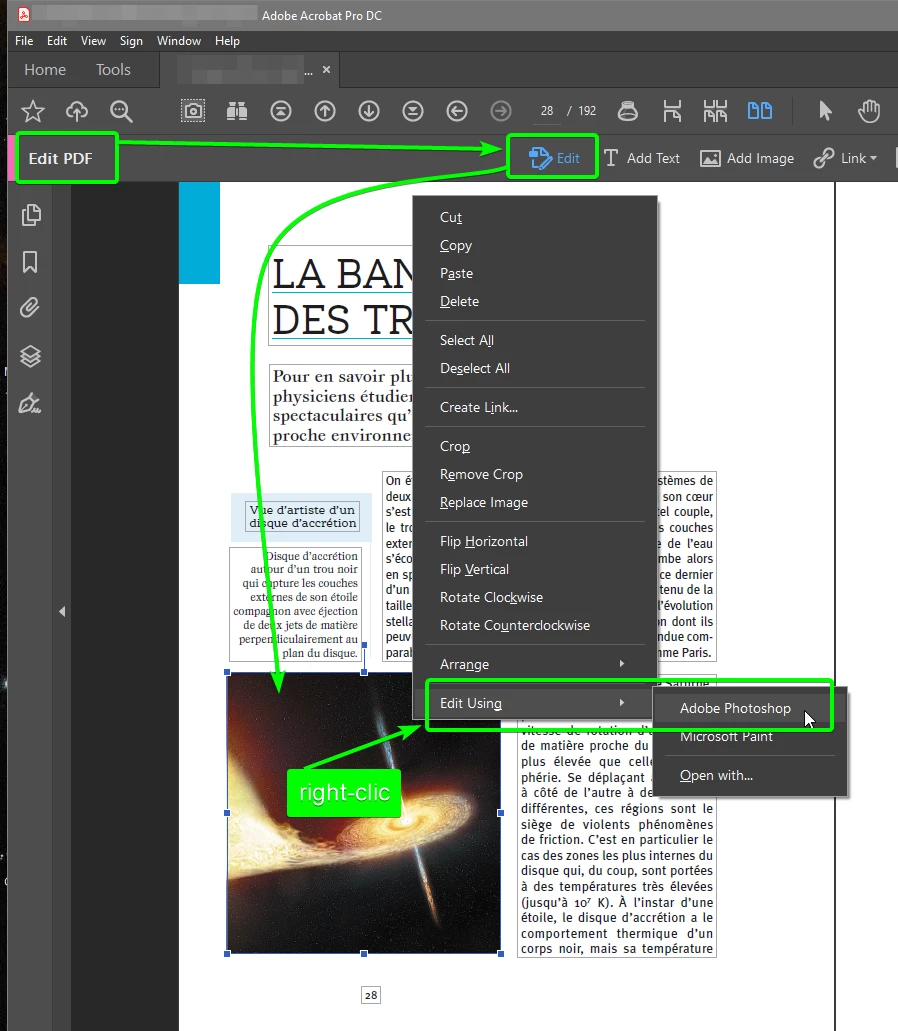The height and width of the screenshot is (1031, 898).
Task: Choose Rotate Clockwise menu entry
Action: pyautogui.click(x=535, y=597)
